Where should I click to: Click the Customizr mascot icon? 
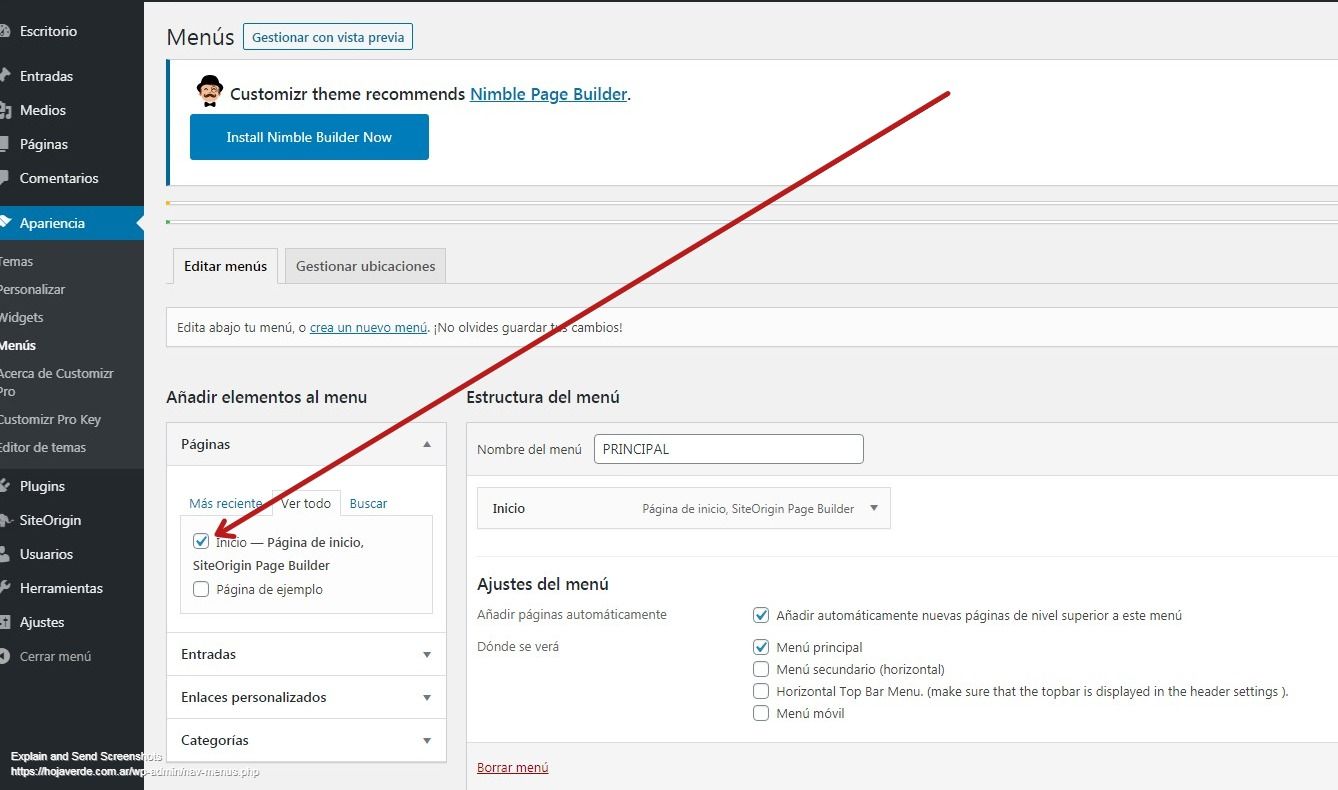(209, 91)
